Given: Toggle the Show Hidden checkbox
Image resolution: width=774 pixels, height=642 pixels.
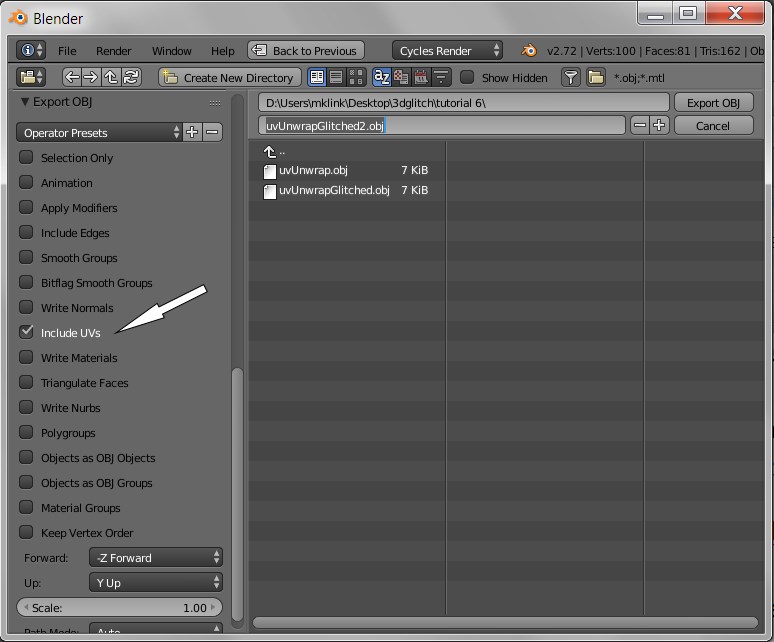Looking at the screenshot, I should (467, 77).
